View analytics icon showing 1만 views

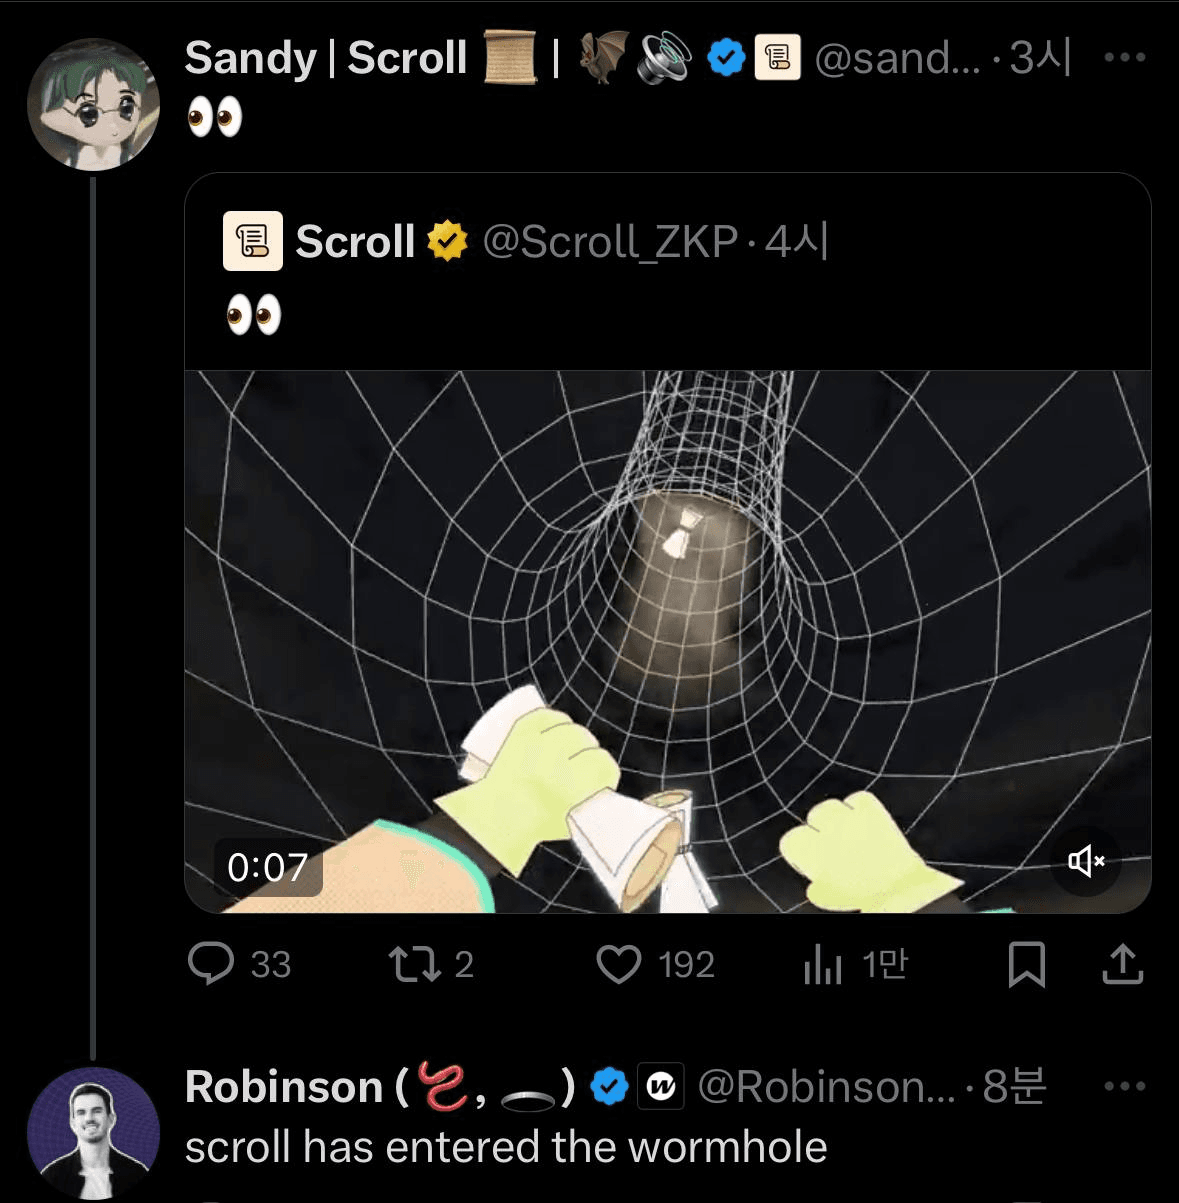click(x=823, y=964)
